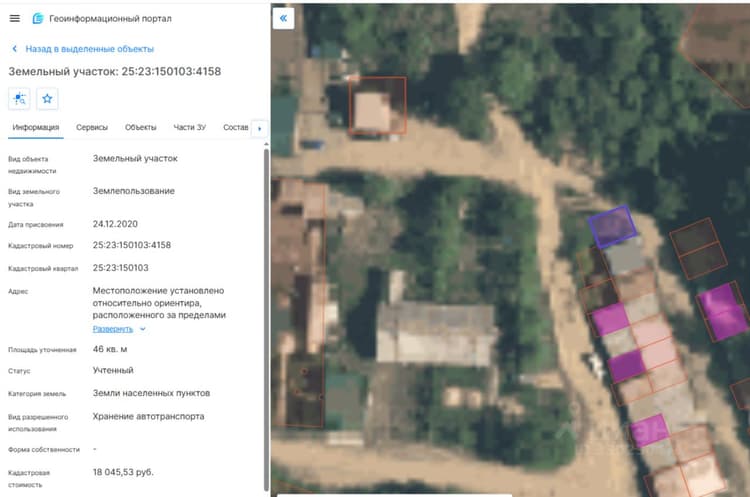
Task: Show more tabs with the right arrow
Action: point(260,128)
